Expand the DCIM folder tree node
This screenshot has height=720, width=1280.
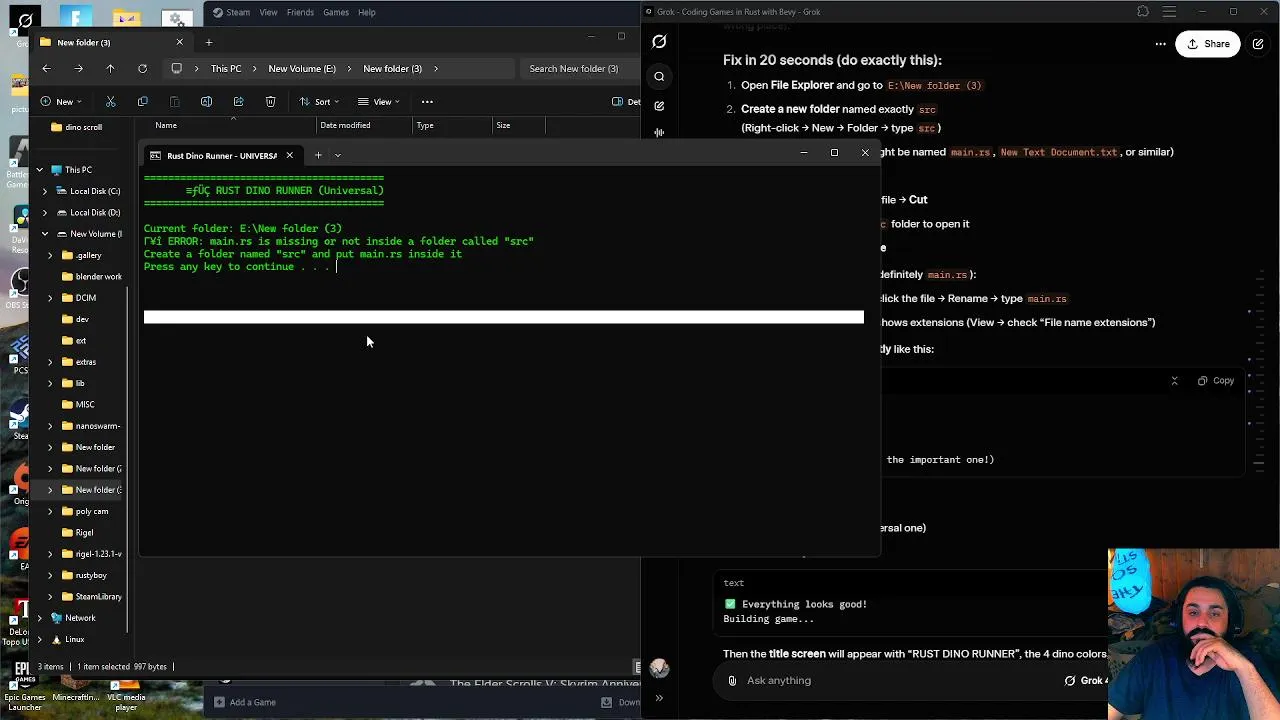50,298
